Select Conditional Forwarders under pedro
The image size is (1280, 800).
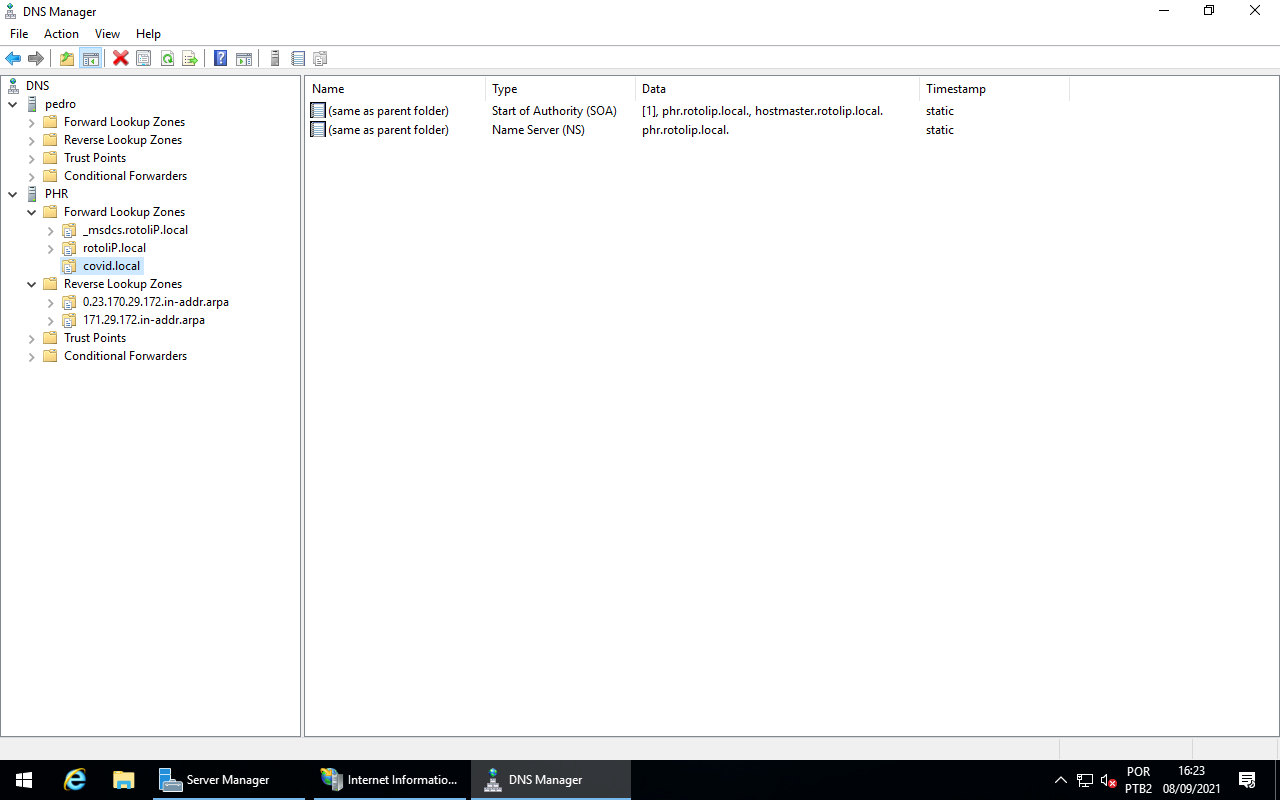[125, 176]
